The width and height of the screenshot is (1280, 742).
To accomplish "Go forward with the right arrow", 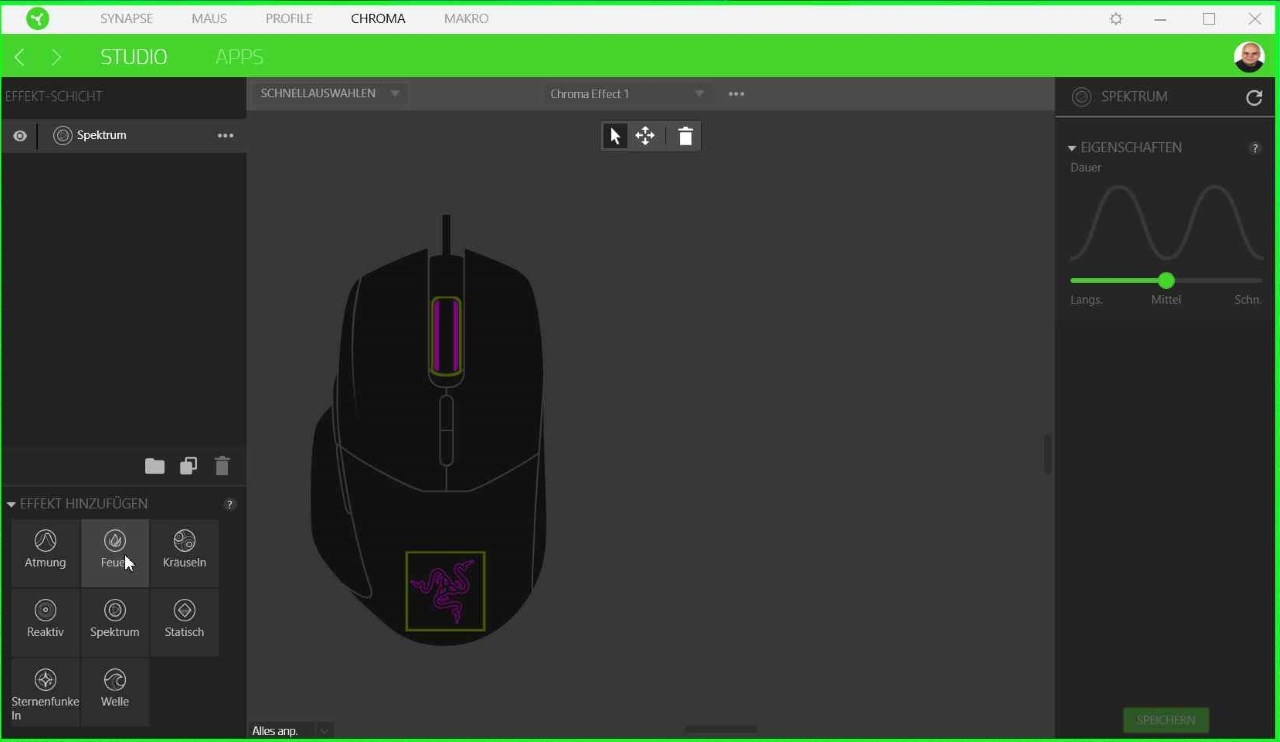I will click(x=56, y=57).
